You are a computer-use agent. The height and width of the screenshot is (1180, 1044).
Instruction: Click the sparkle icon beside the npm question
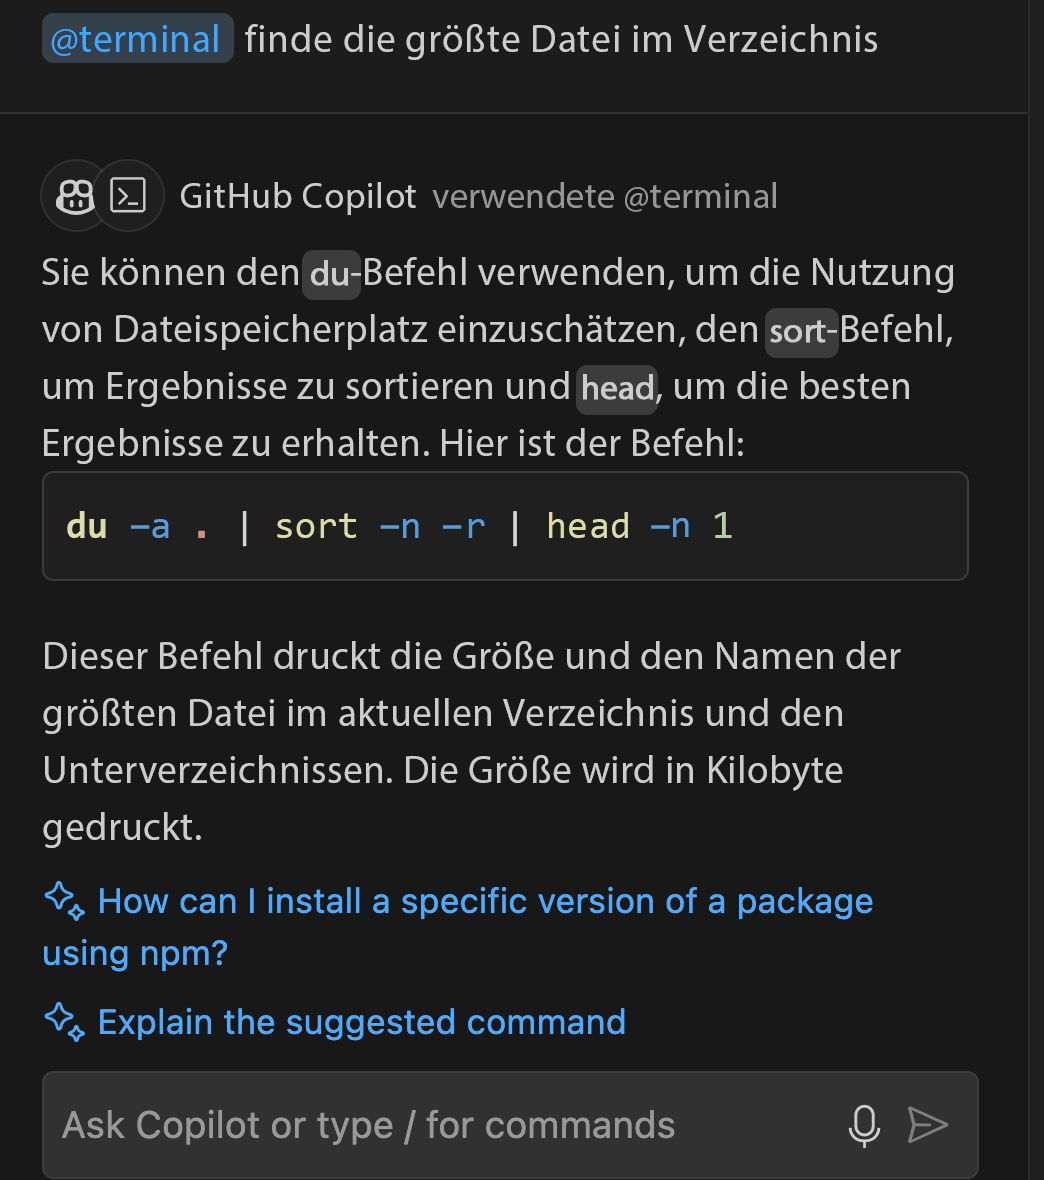(x=65, y=901)
